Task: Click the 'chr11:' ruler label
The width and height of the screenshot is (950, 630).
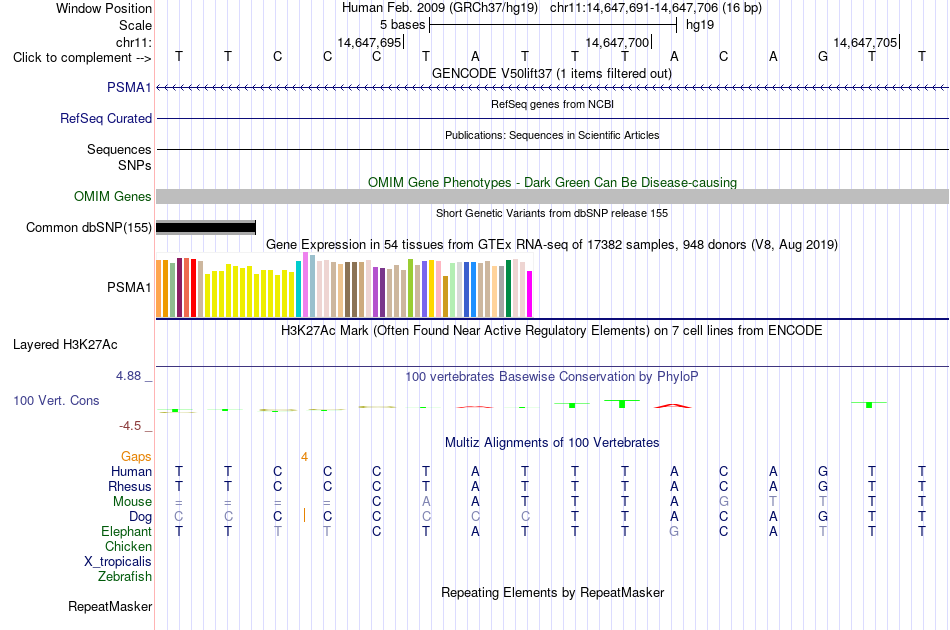Action: pyautogui.click(x=133, y=42)
